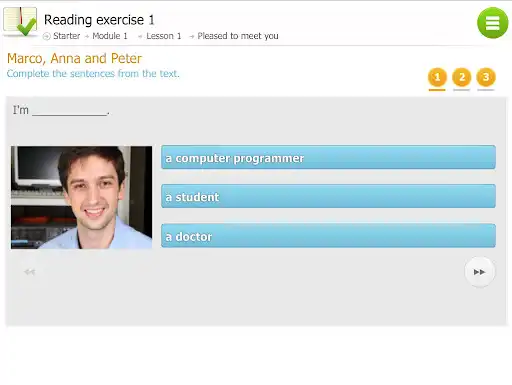Go back with the rewind double-arrow

(30, 272)
